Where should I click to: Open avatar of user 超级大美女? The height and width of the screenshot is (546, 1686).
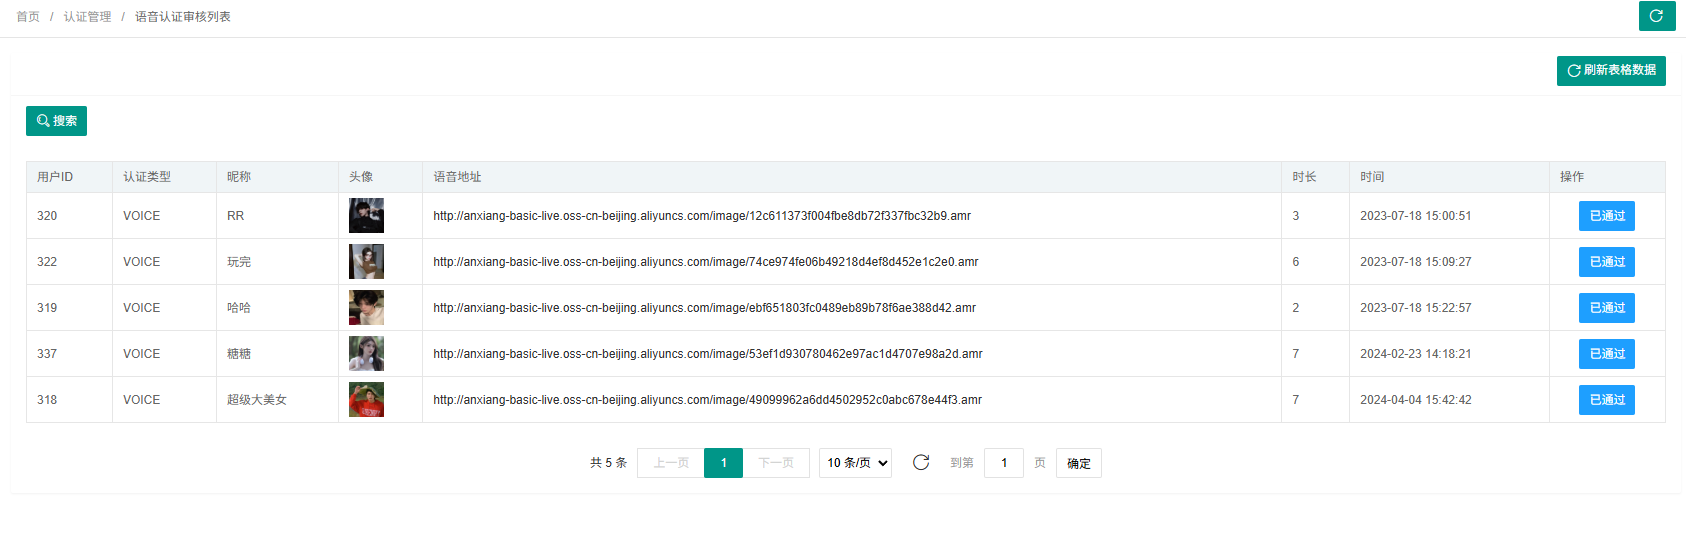click(366, 400)
